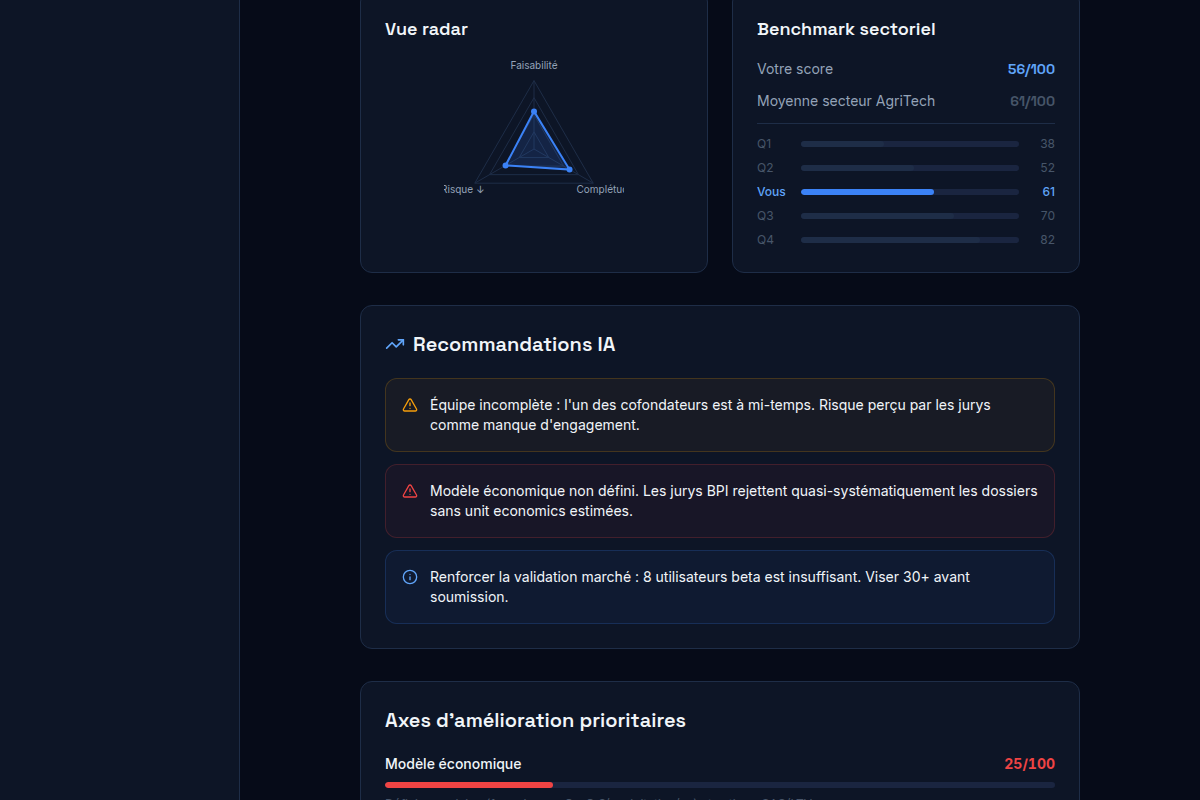Click the Q3 value 70
The height and width of the screenshot is (800, 1200).
(1047, 216)
